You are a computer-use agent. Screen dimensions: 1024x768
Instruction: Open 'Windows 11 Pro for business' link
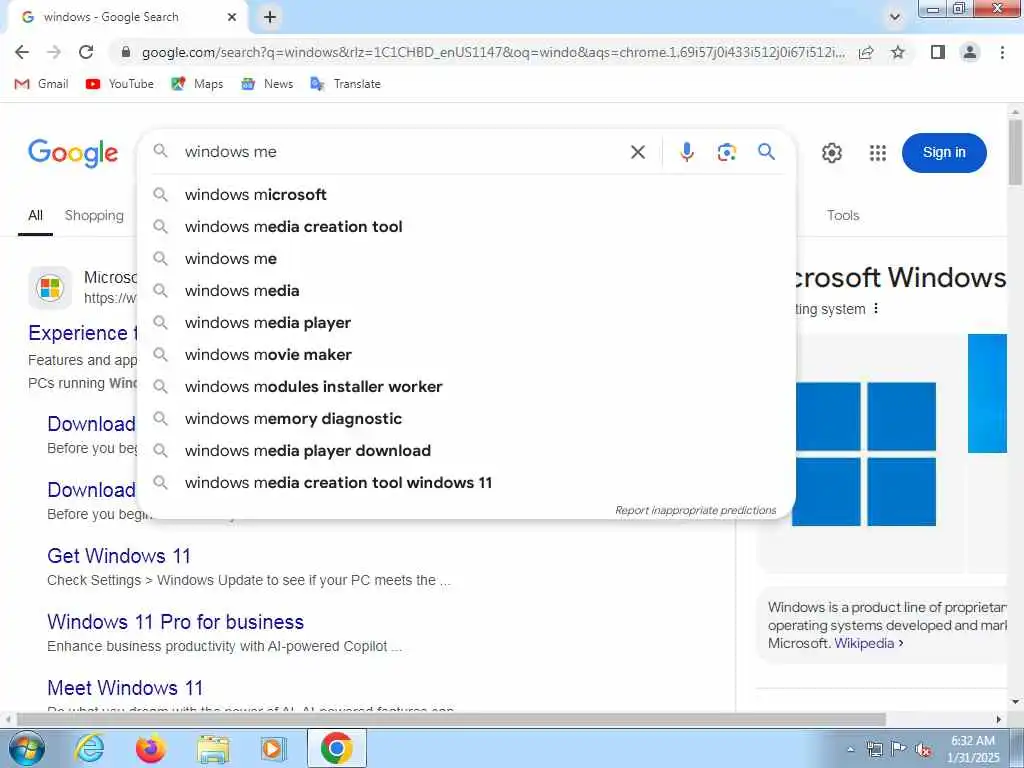click(x=175, y=622)
